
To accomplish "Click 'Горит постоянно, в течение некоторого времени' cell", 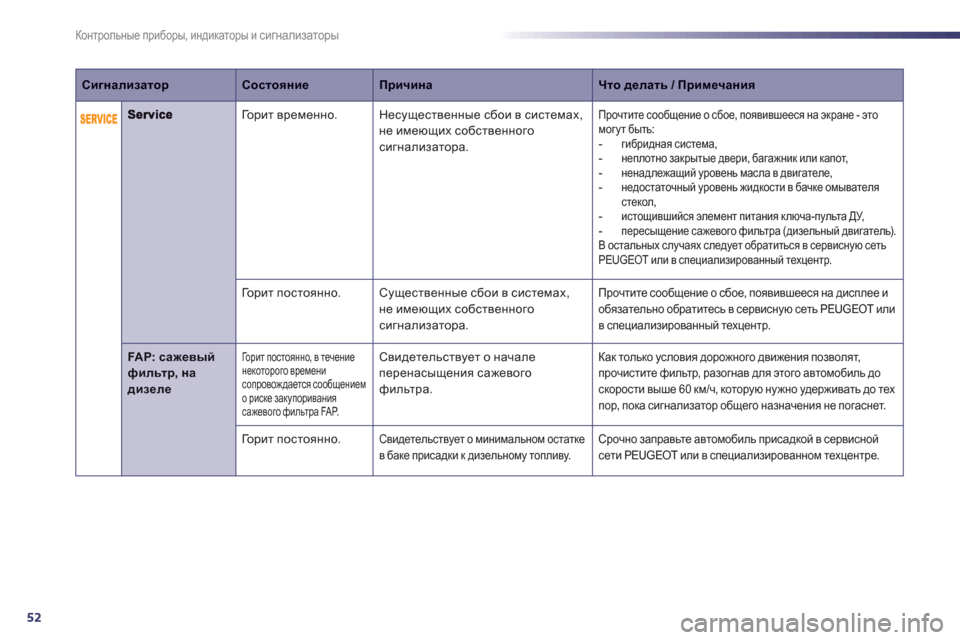I will click(304, 384).
